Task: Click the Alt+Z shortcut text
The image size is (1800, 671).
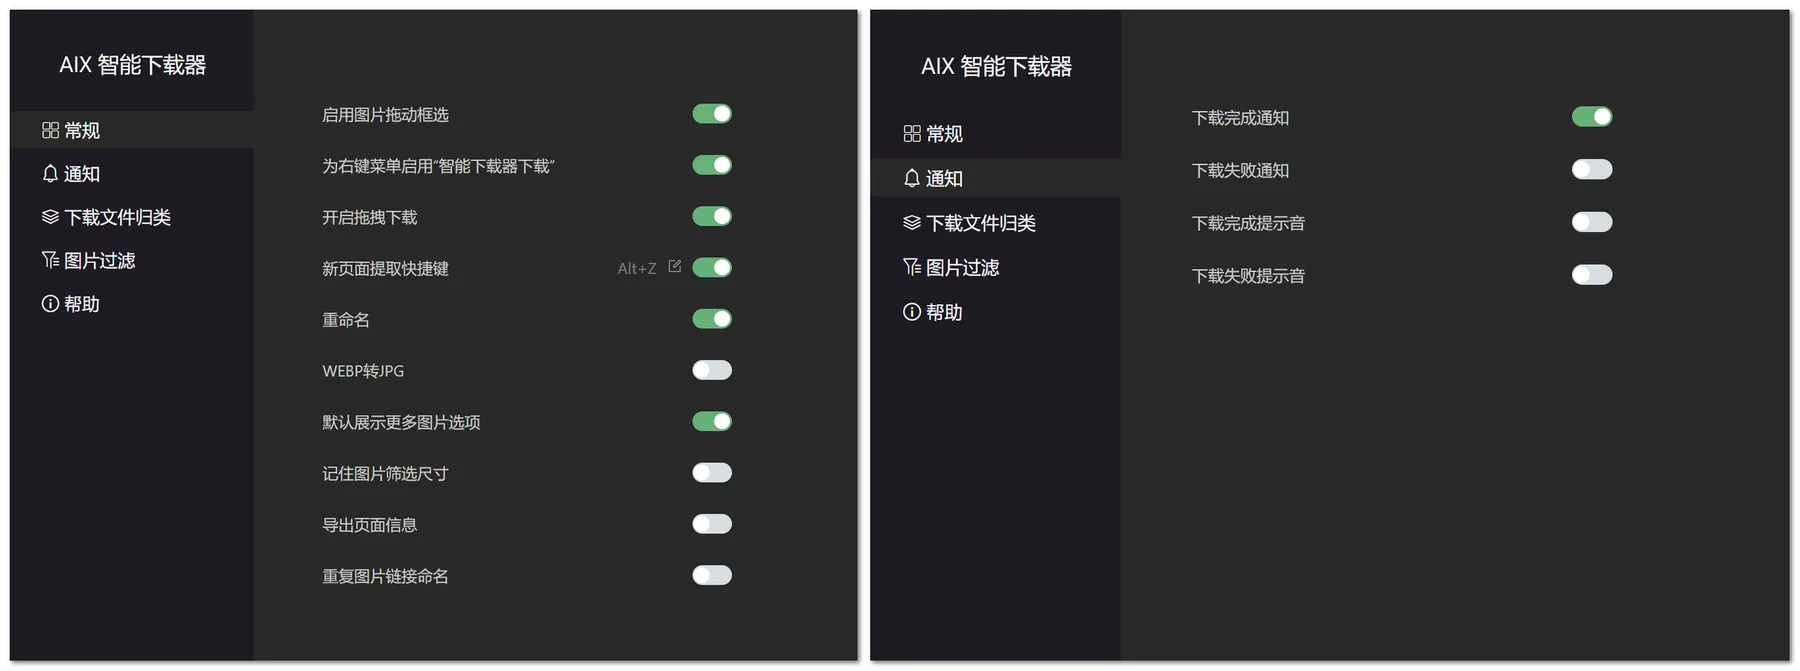Action: [x=637, y=268]
